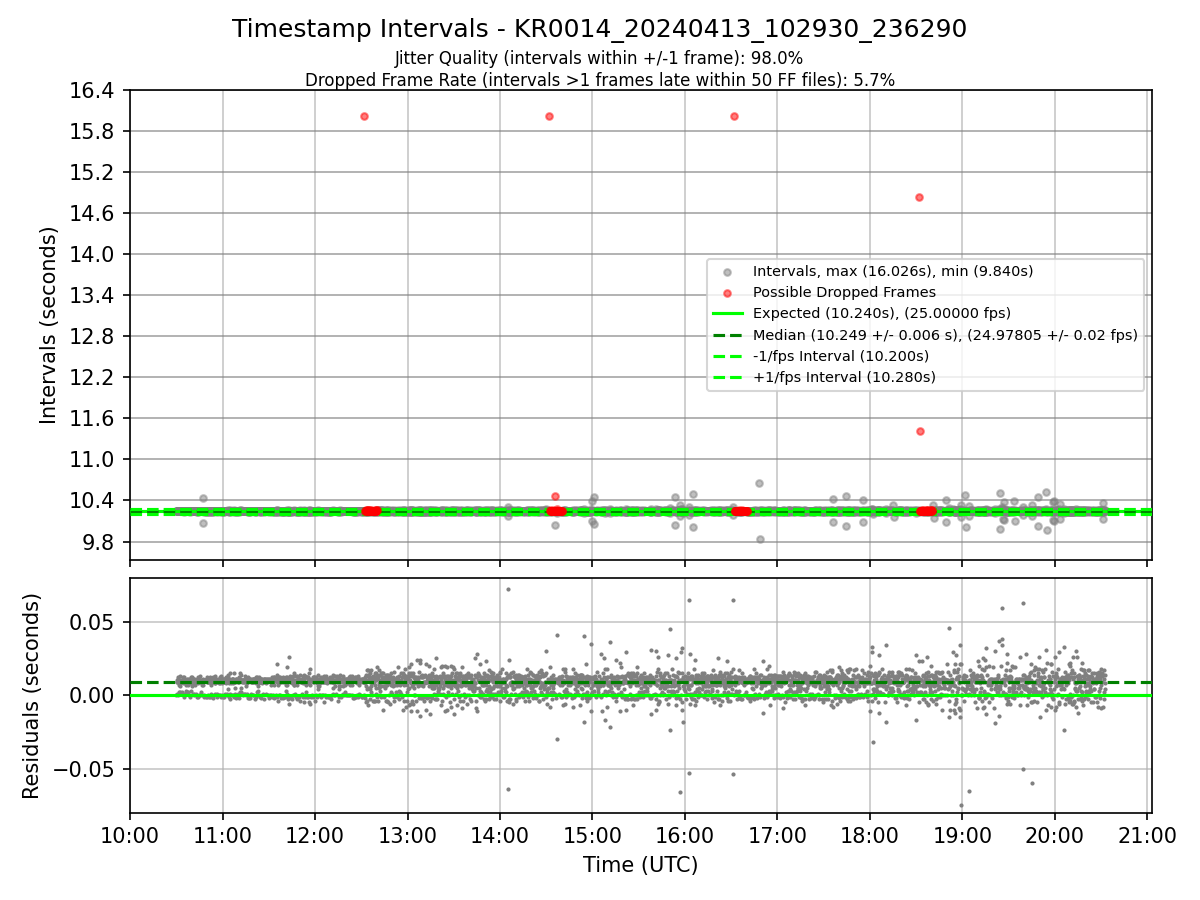Click y-axis tick label "15.2"
Image resolution: width=1200 pixels, height=900 pixels.
point(94,173)
